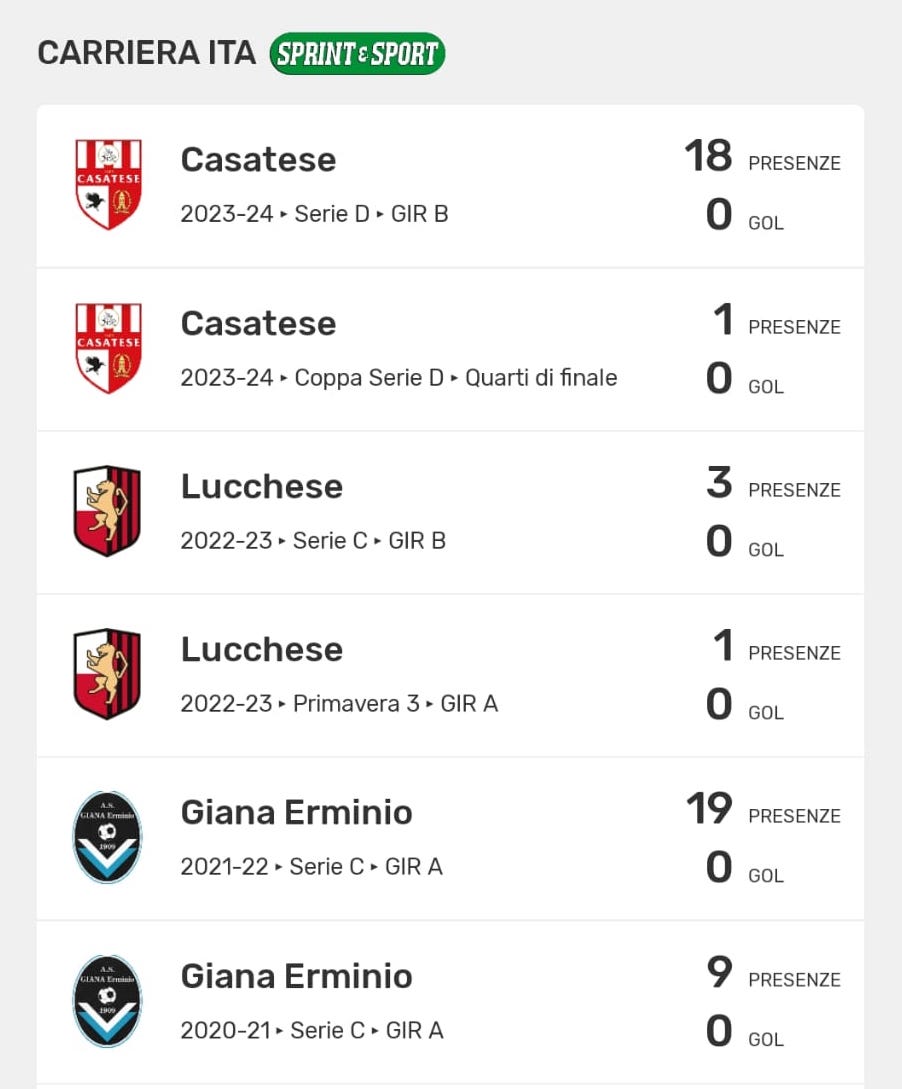Tap the Casatese crest in Coppa Serie D row
This screenshot has width=902, height=1089.
(108, 348)
